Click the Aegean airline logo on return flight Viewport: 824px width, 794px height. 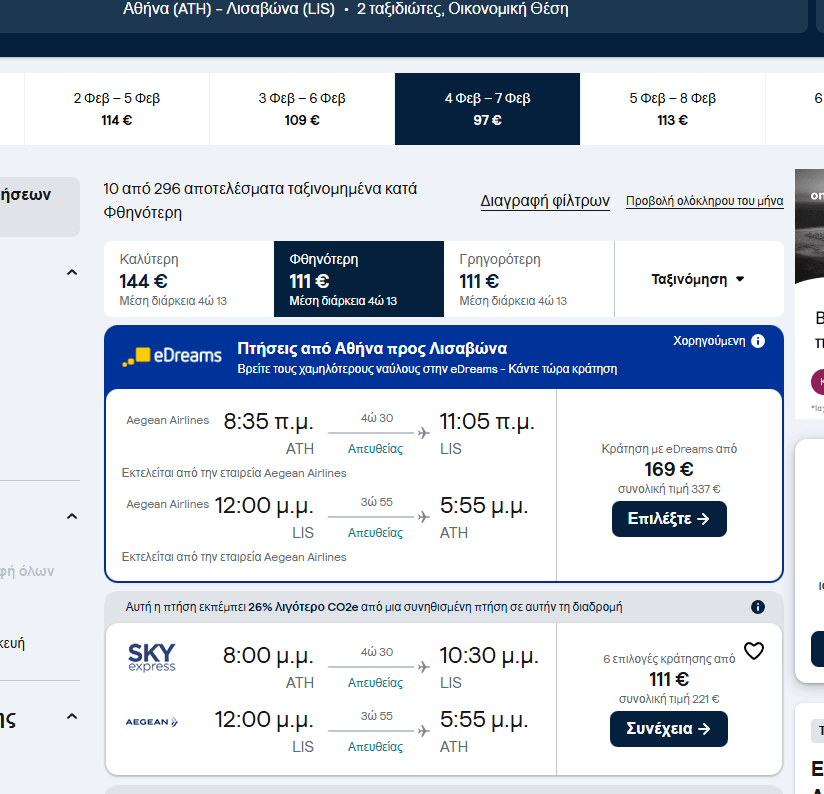[152, 721]
